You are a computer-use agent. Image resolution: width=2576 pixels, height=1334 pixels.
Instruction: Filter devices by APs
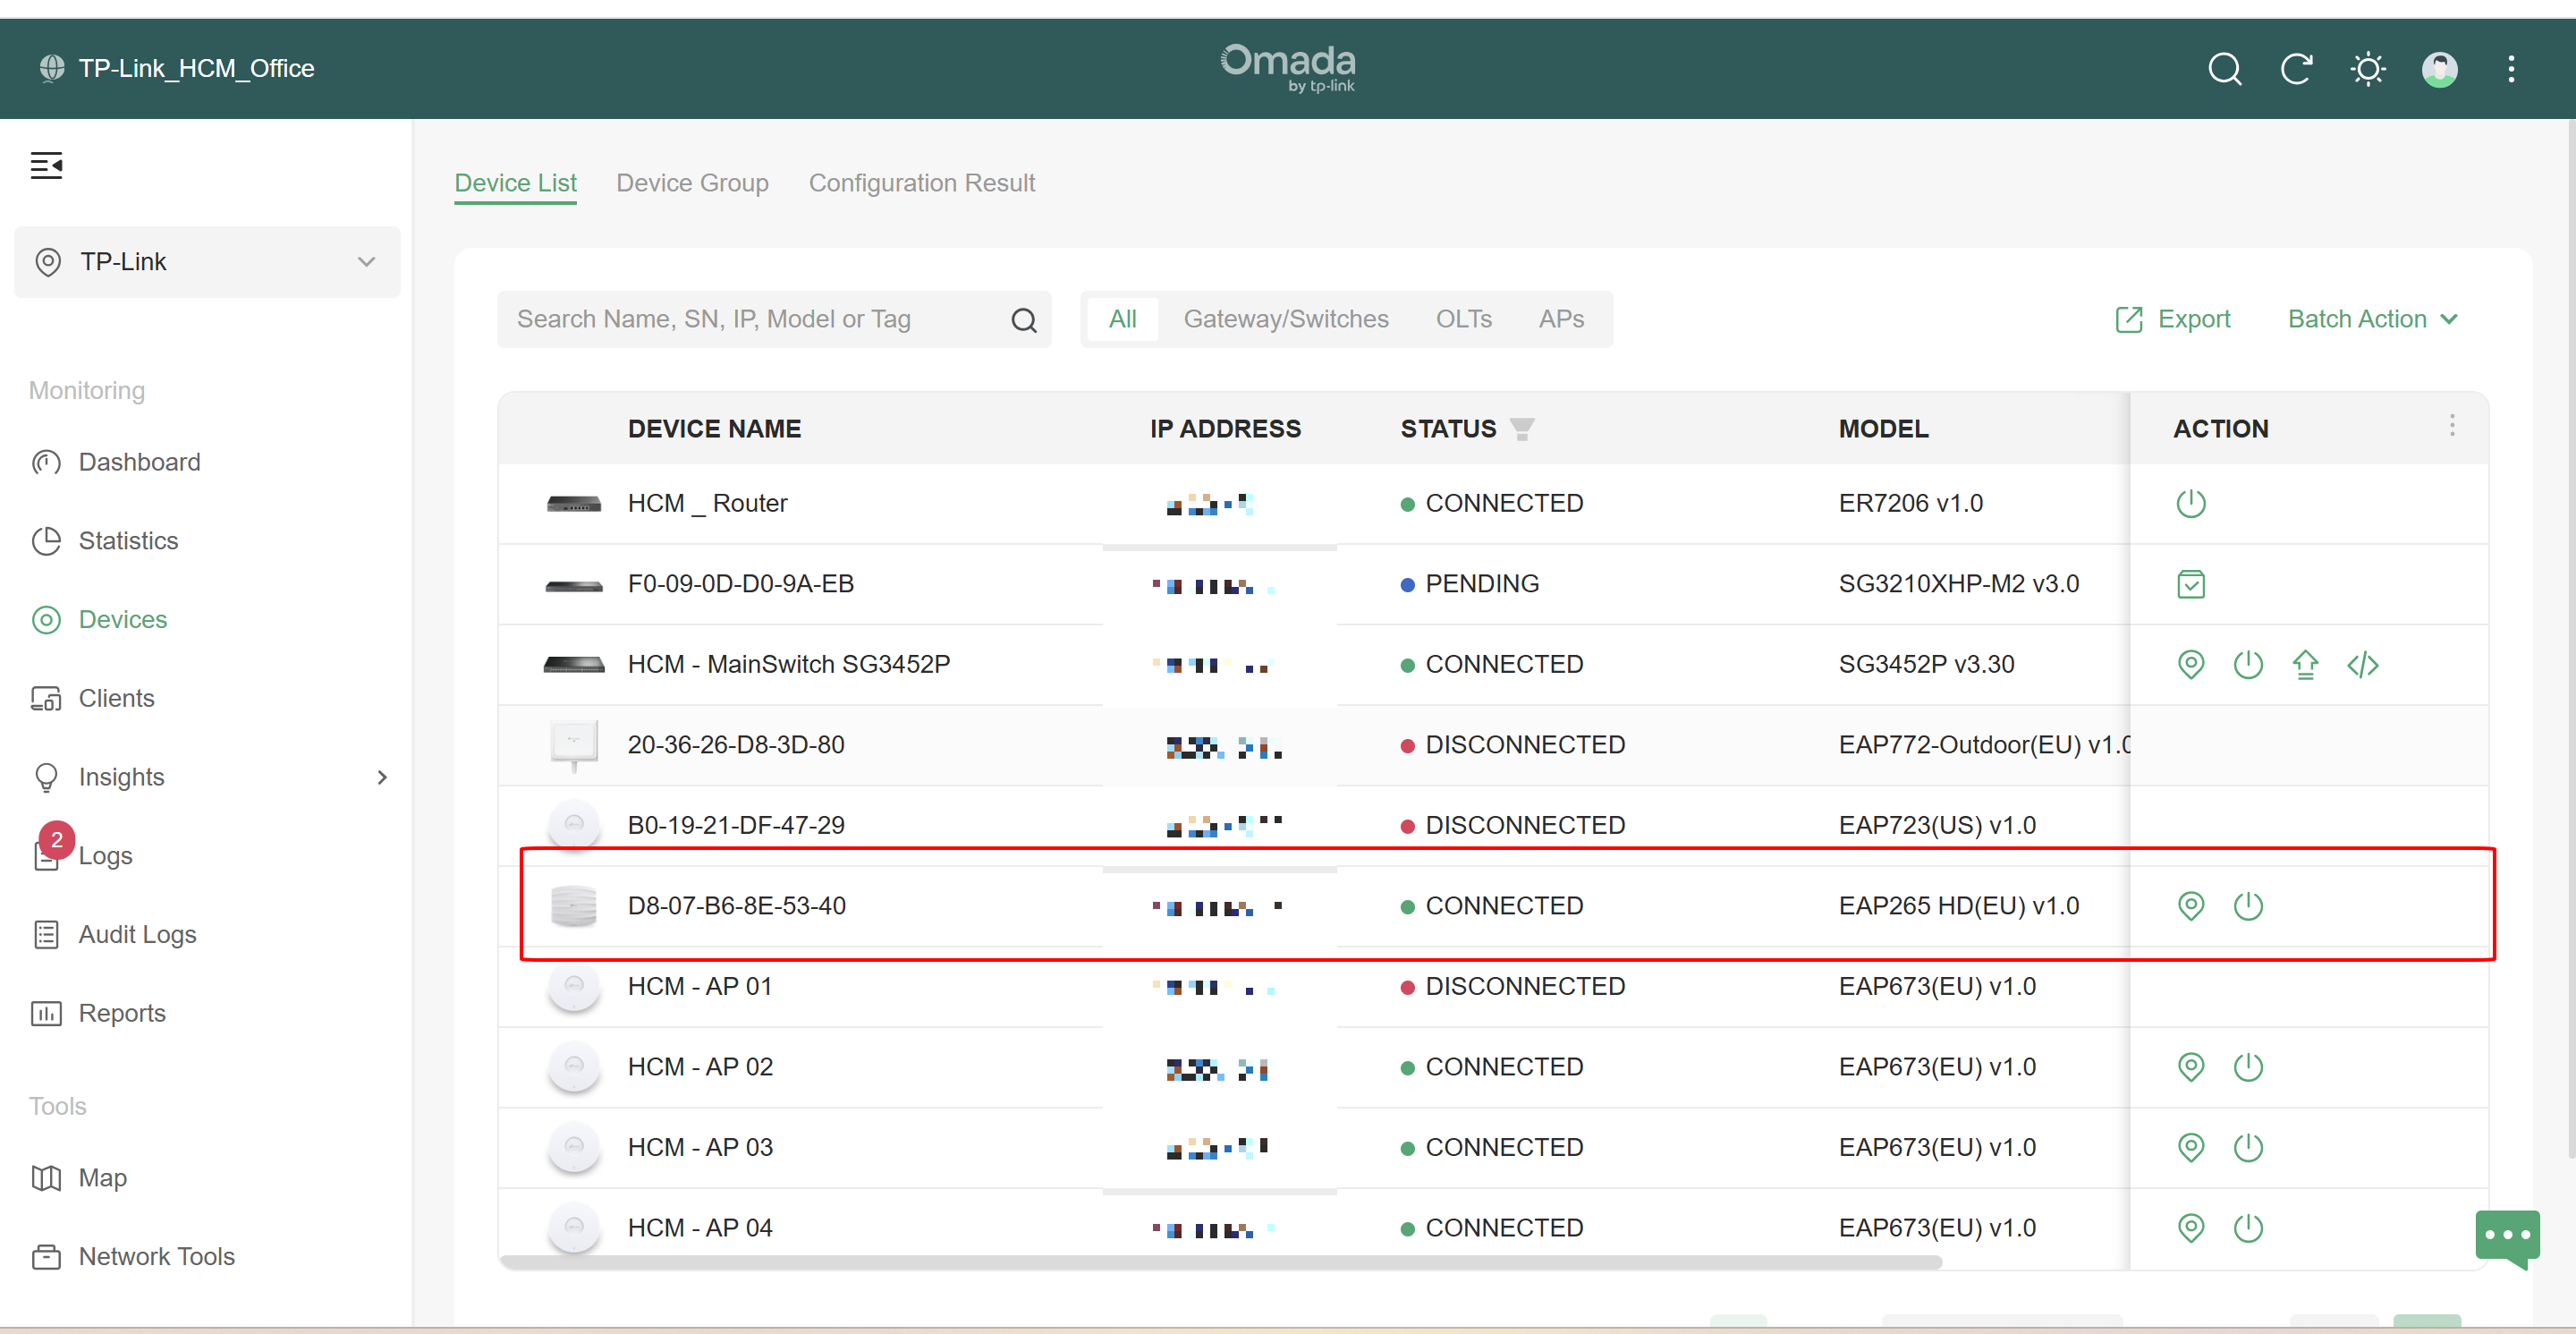(1561, 319)
